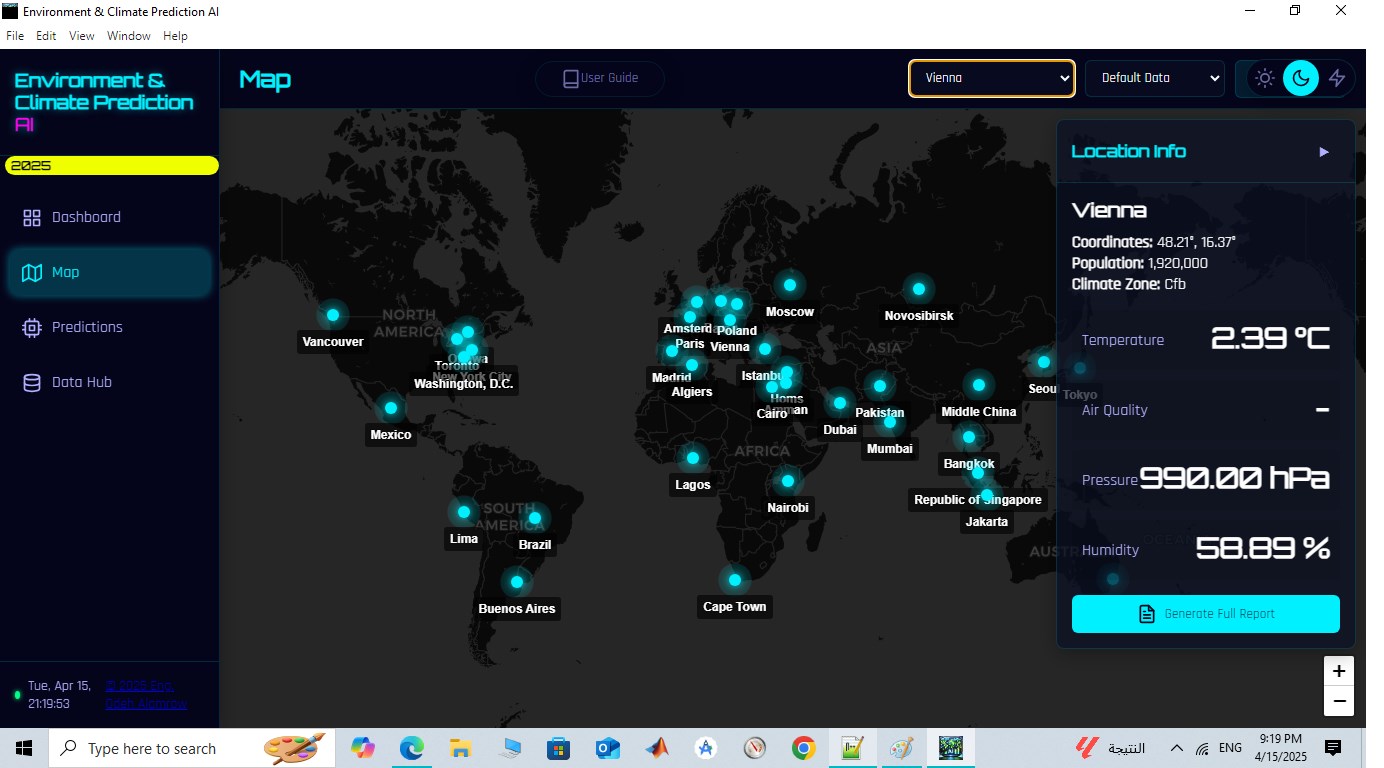
Task: Open the View menu
Action: (x=82, y=36)
